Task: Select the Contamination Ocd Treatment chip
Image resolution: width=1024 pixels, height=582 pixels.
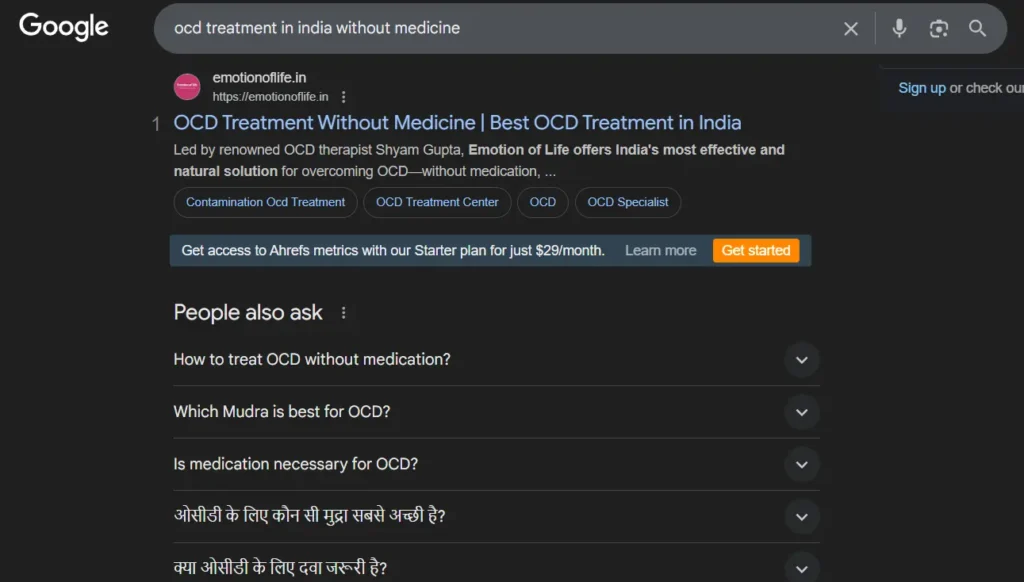Action: (265, 202)
